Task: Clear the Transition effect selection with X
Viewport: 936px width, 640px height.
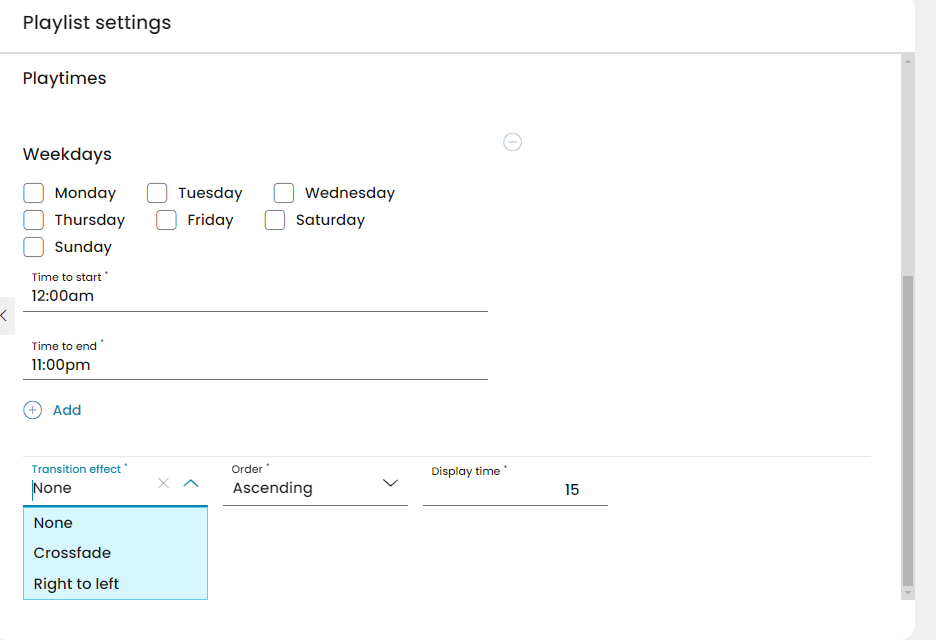Action: coord(164,483)
